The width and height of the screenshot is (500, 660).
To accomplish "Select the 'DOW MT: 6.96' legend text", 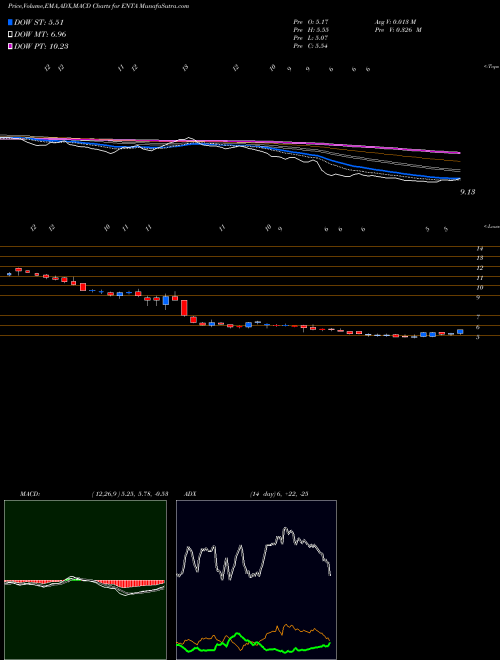I will click(x=40, y=35).
